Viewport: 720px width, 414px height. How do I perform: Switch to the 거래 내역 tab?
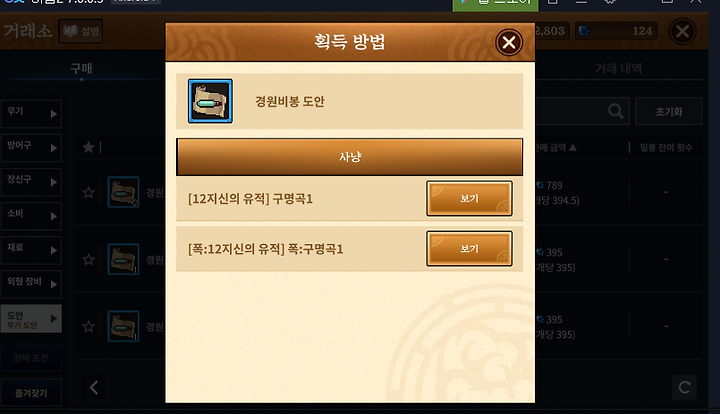click(x=619, y=69)
